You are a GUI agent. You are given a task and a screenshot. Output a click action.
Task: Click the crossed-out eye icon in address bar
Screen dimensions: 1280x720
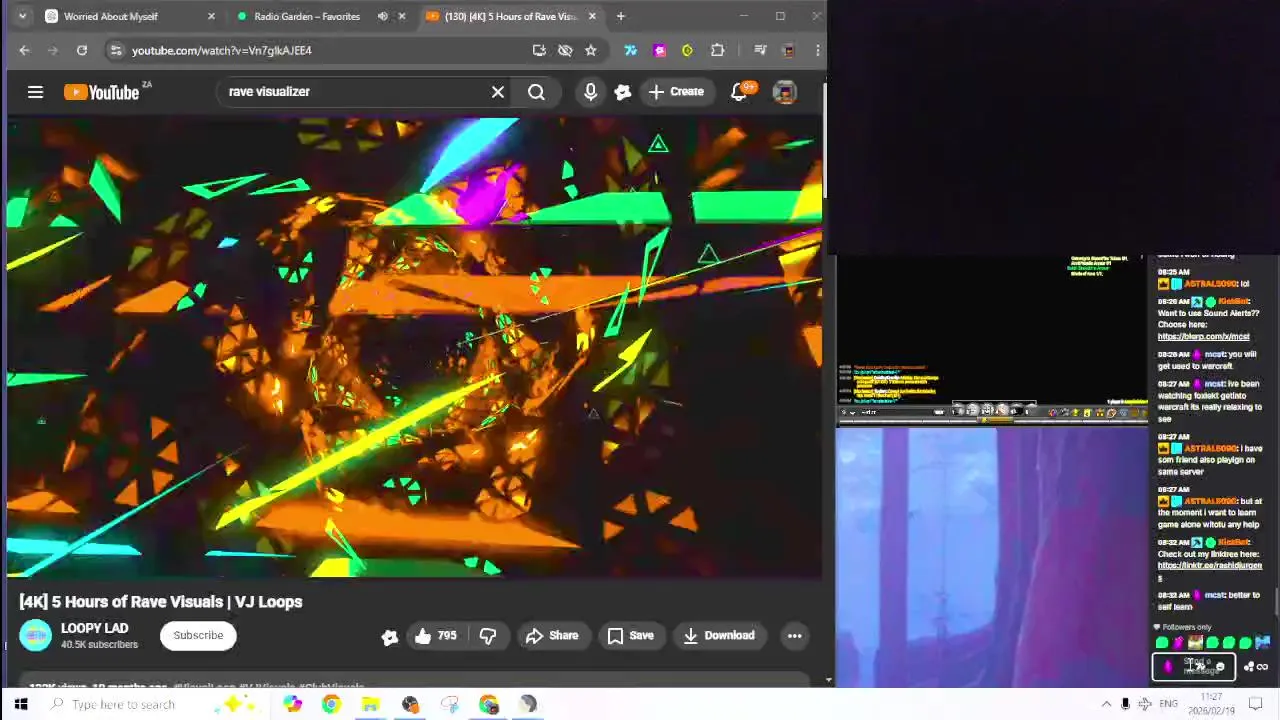(565, 50)
